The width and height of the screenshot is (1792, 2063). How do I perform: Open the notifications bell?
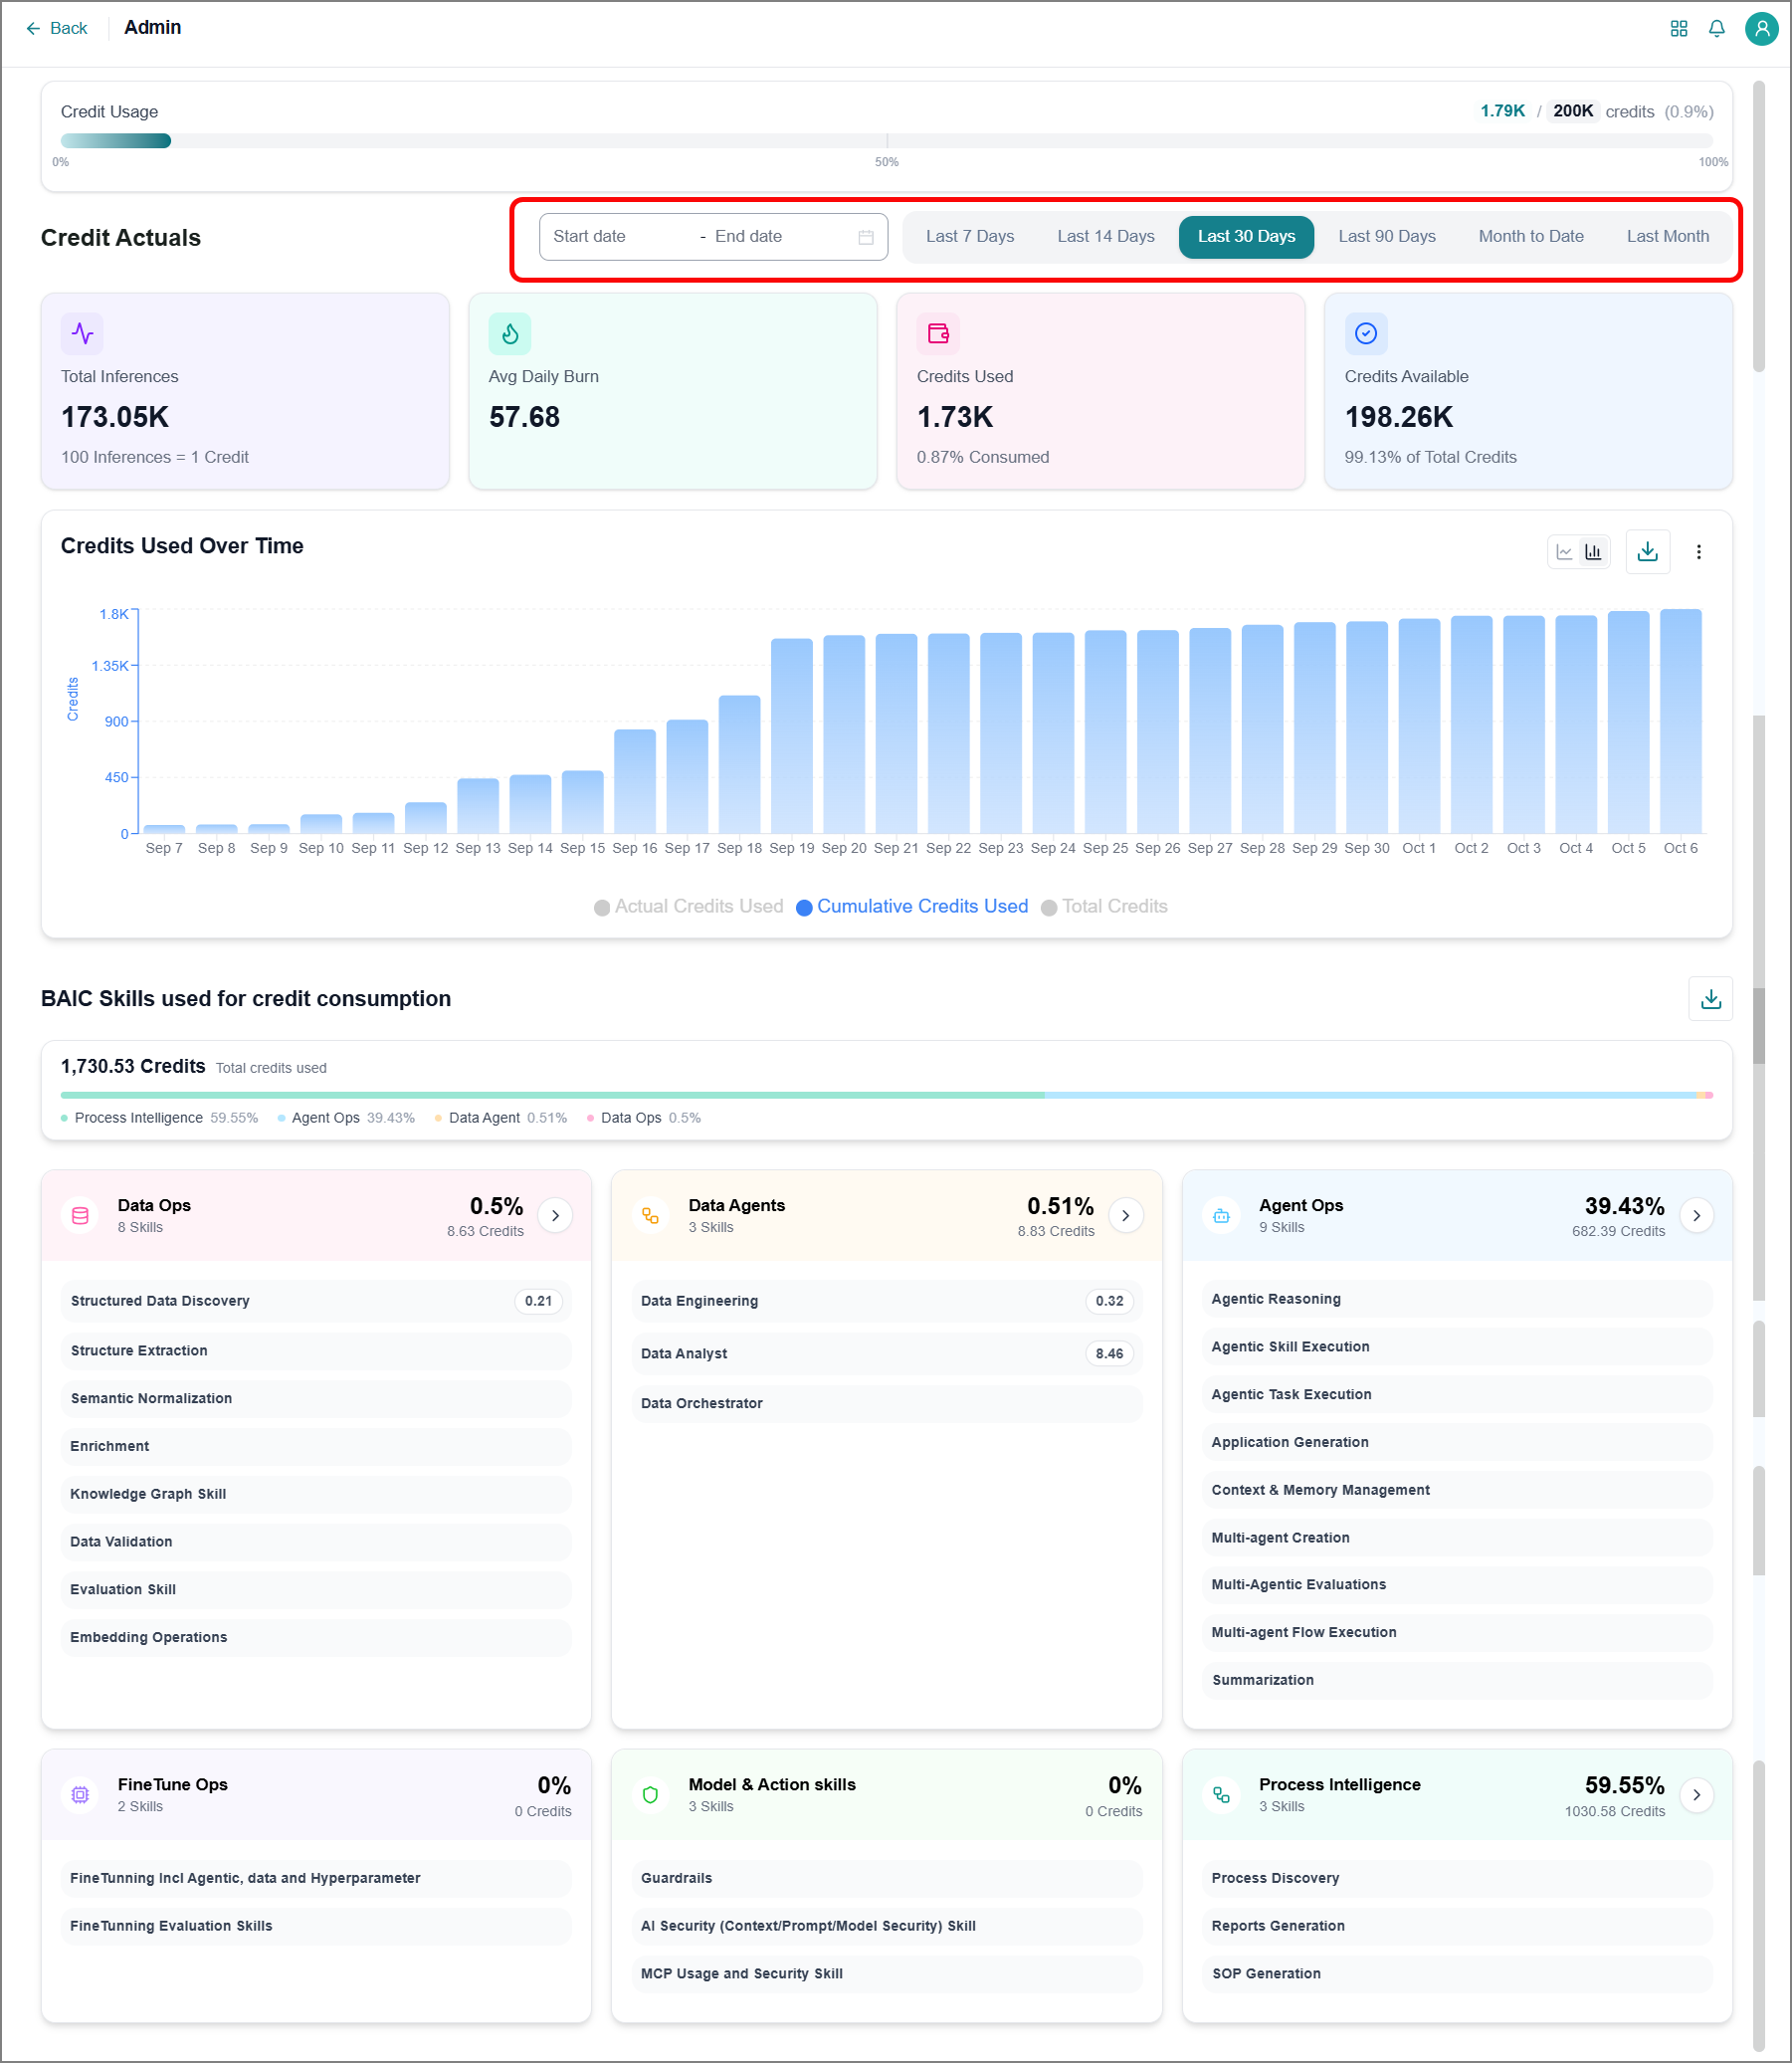click(1716, 28)
